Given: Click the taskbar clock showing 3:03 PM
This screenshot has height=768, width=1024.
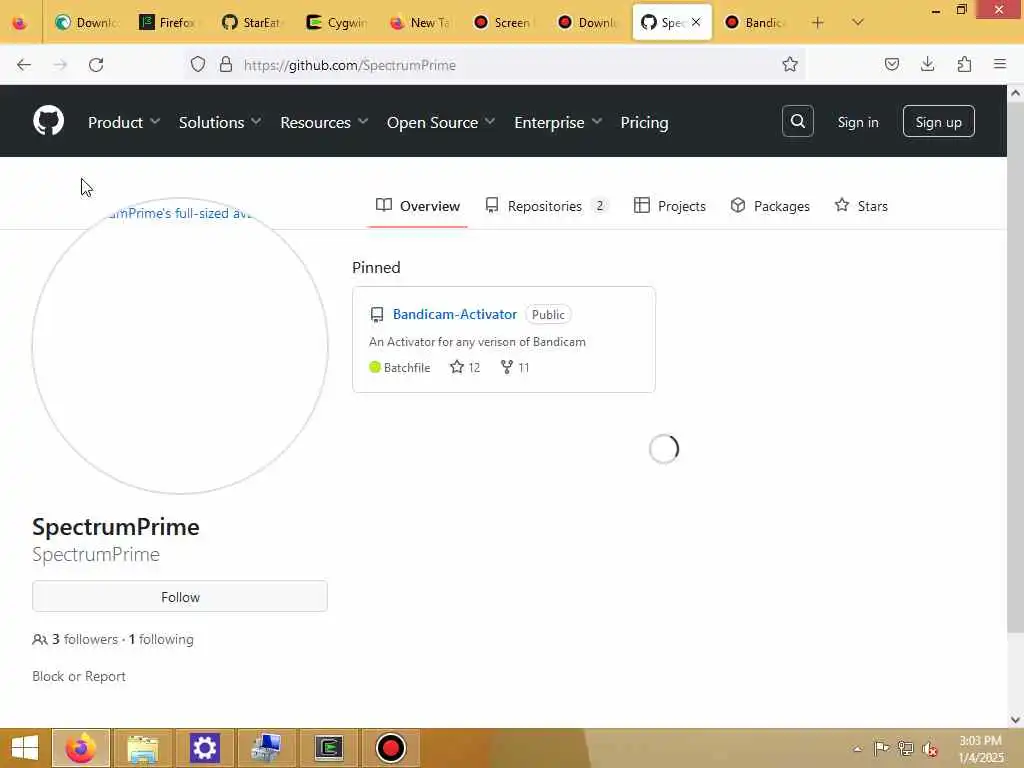Looking at the screenshot, I should (981, 749).
